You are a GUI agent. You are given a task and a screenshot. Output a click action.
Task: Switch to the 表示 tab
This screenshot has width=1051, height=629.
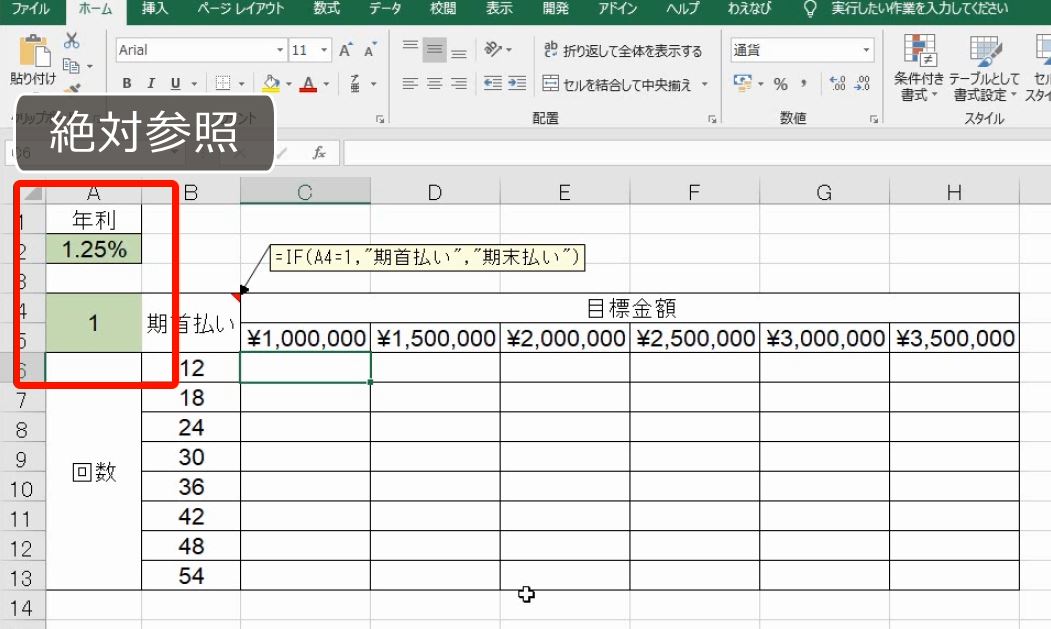point(499,9)
